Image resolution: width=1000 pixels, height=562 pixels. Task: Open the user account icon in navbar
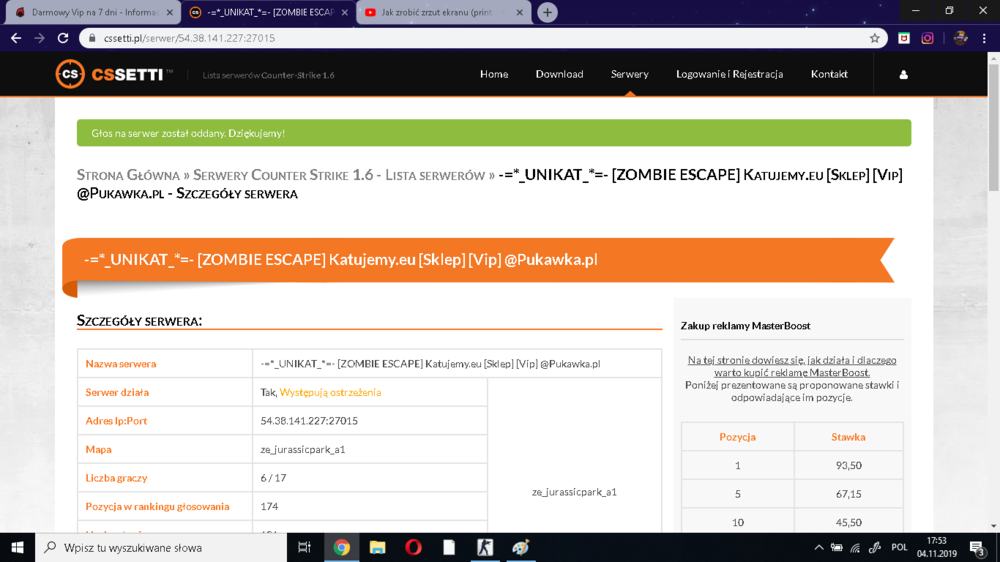click(903, 75)
